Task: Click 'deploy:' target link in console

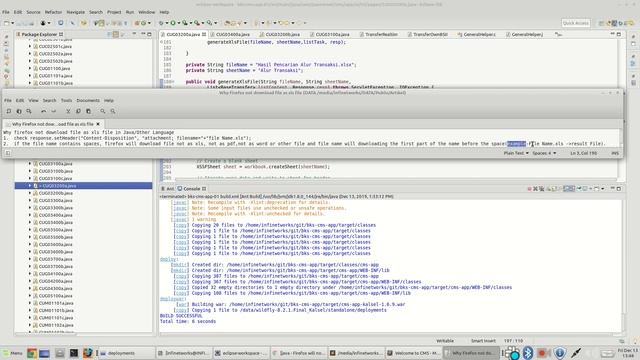Action: (169, 259)
